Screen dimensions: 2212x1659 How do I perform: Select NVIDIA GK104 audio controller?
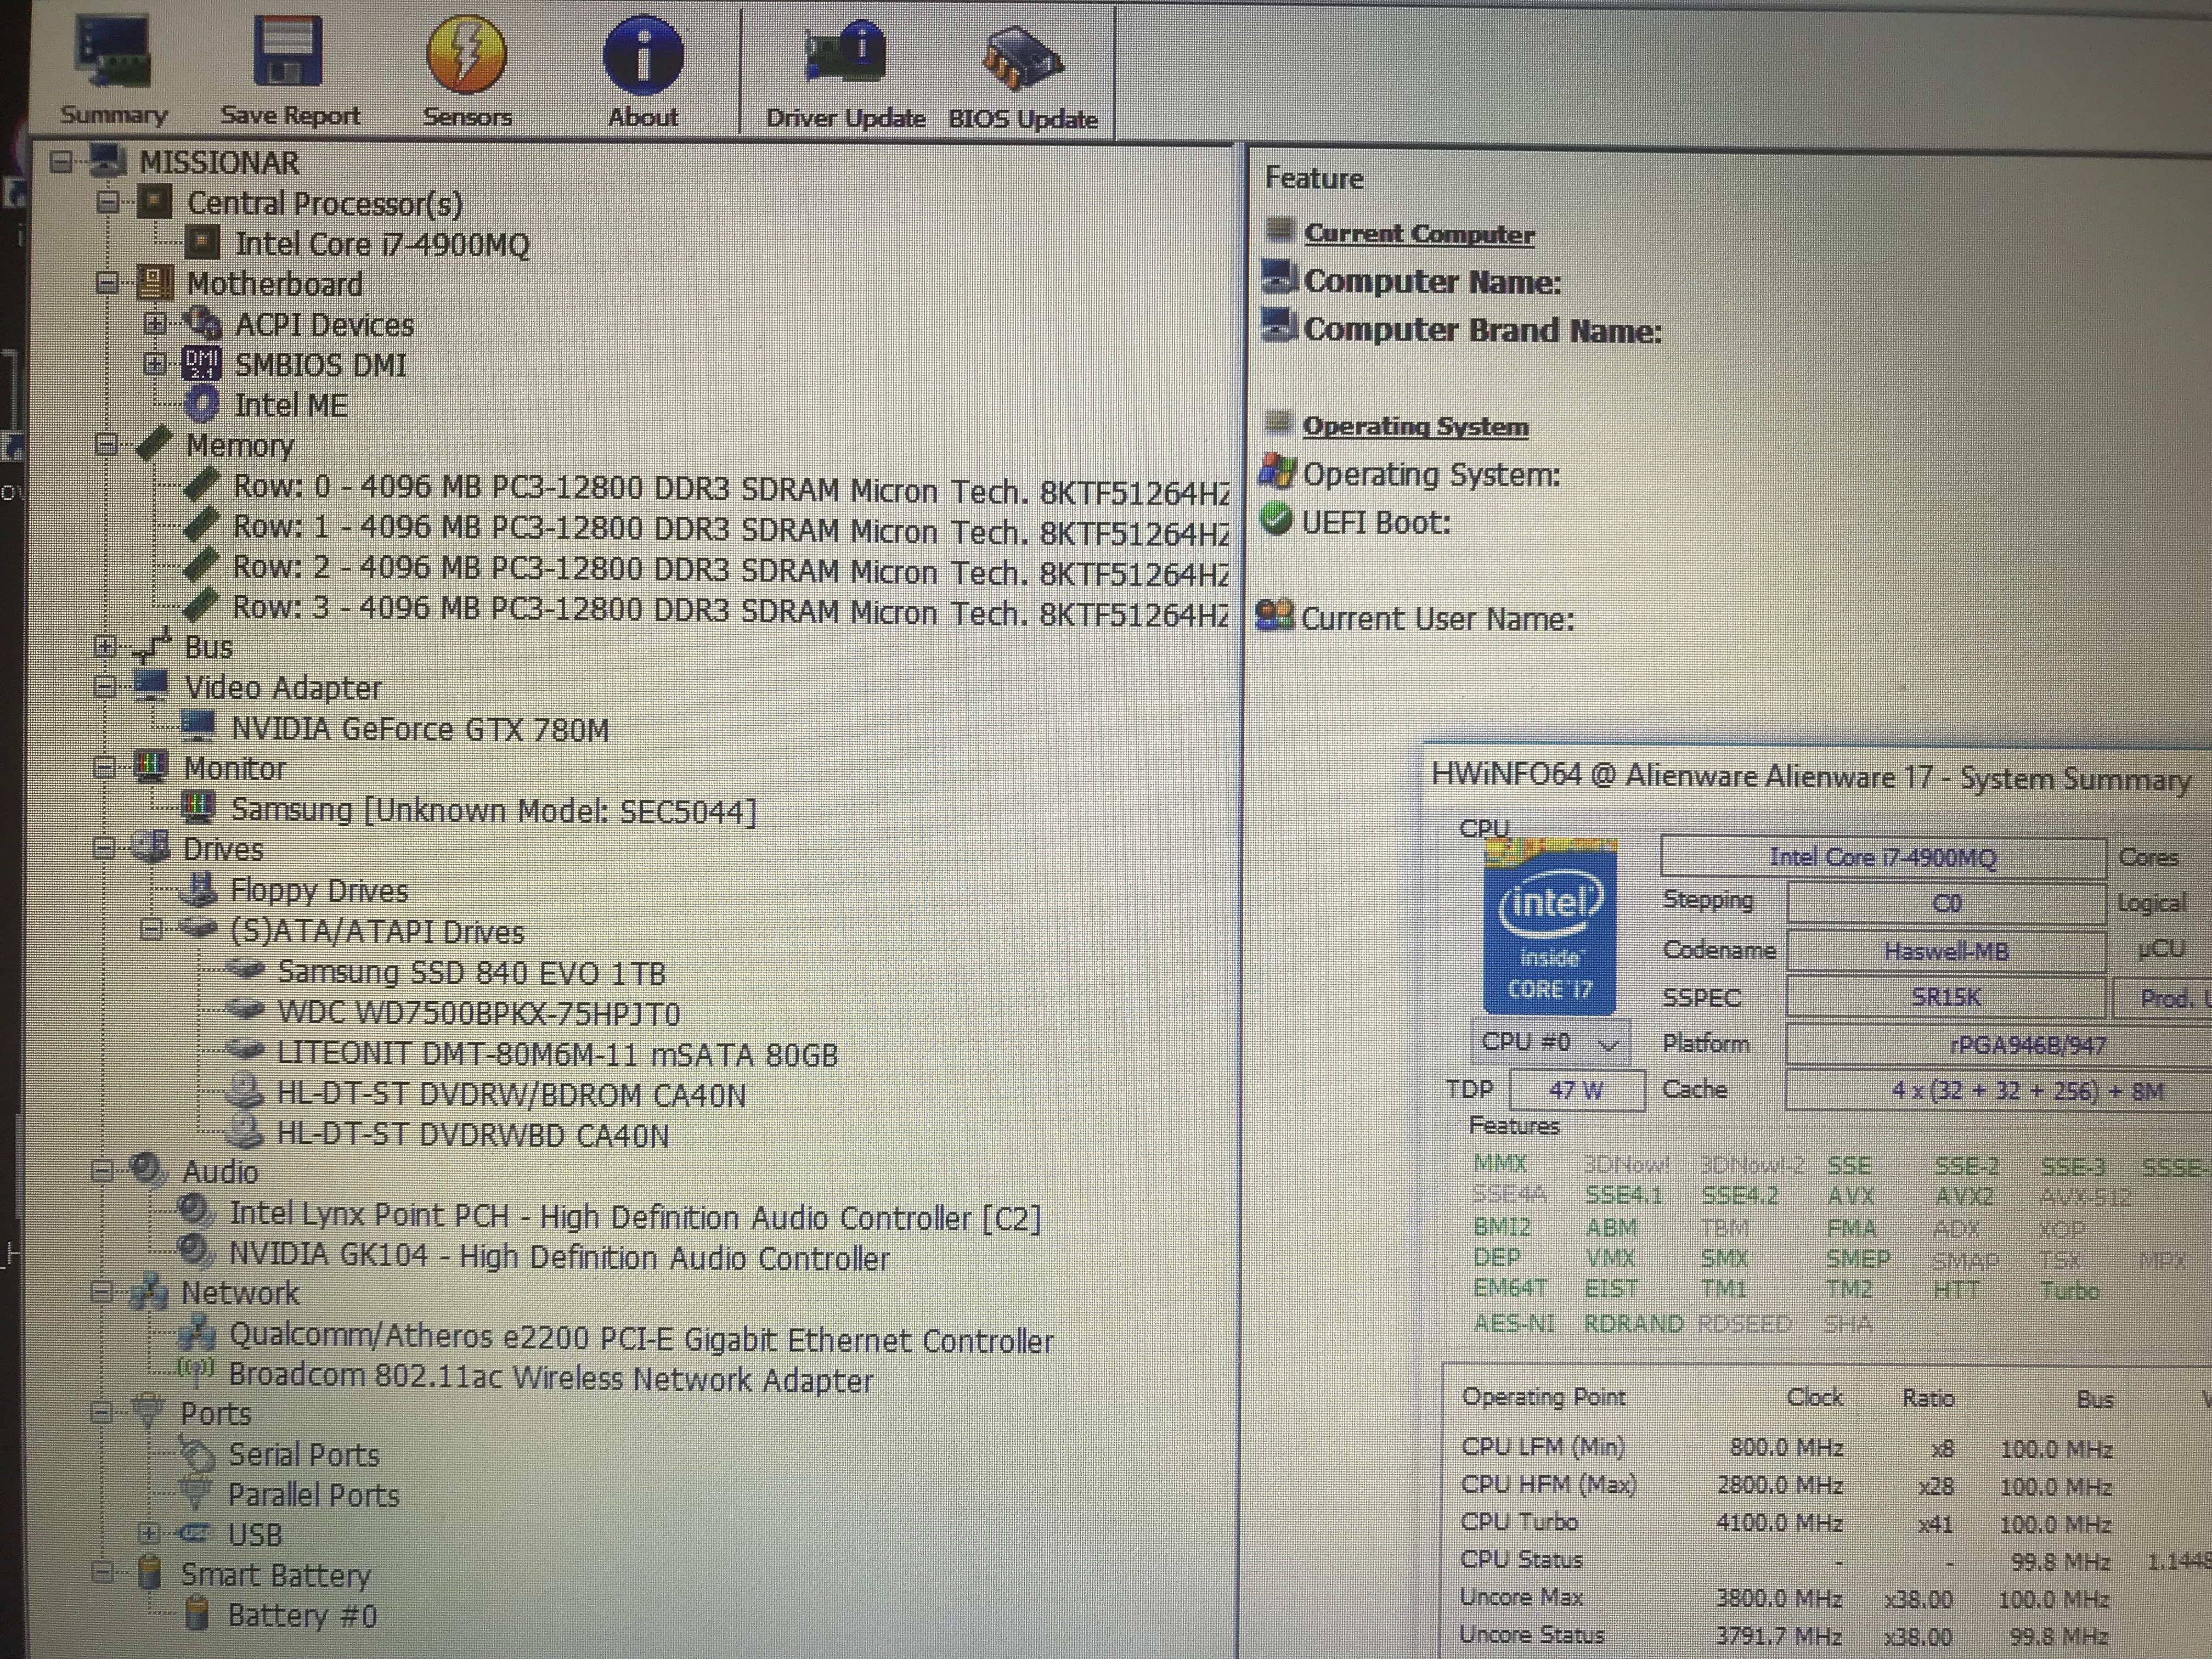click(x=559, y=1257)
